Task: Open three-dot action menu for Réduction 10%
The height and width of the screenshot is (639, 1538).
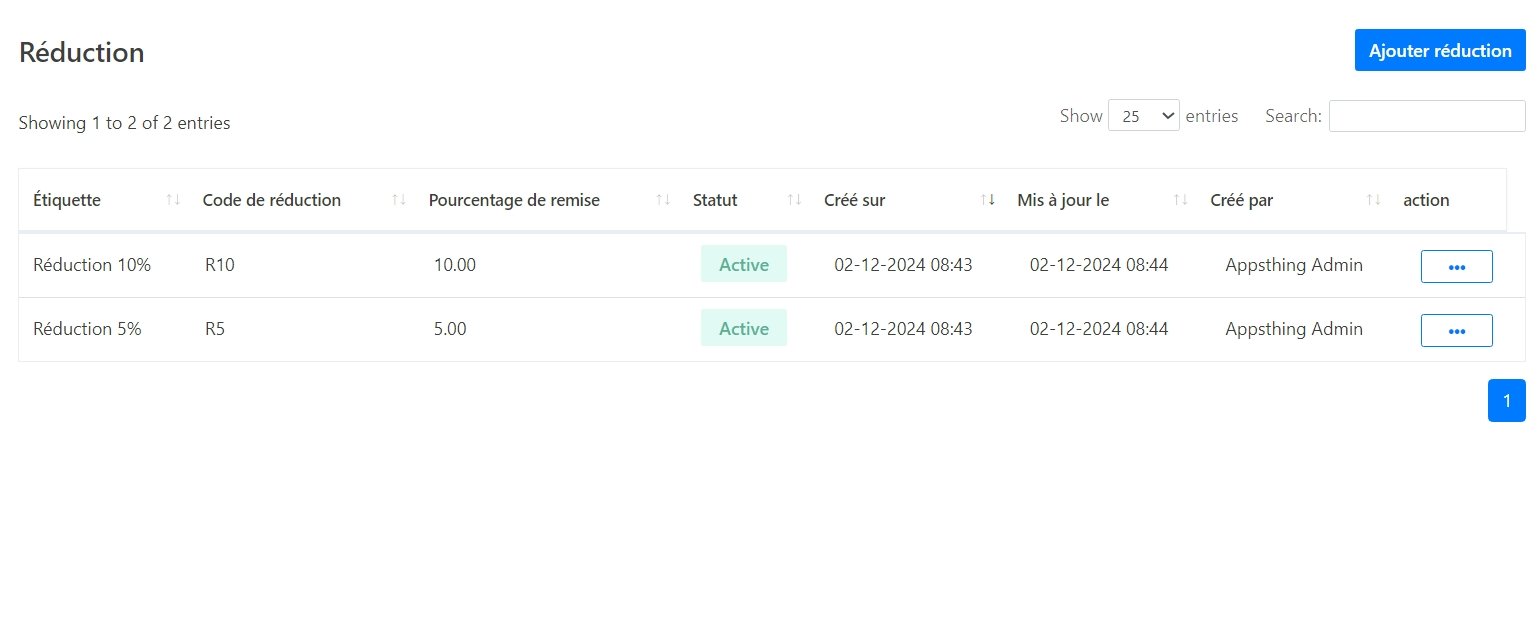Action: (x=1456, y=266)
